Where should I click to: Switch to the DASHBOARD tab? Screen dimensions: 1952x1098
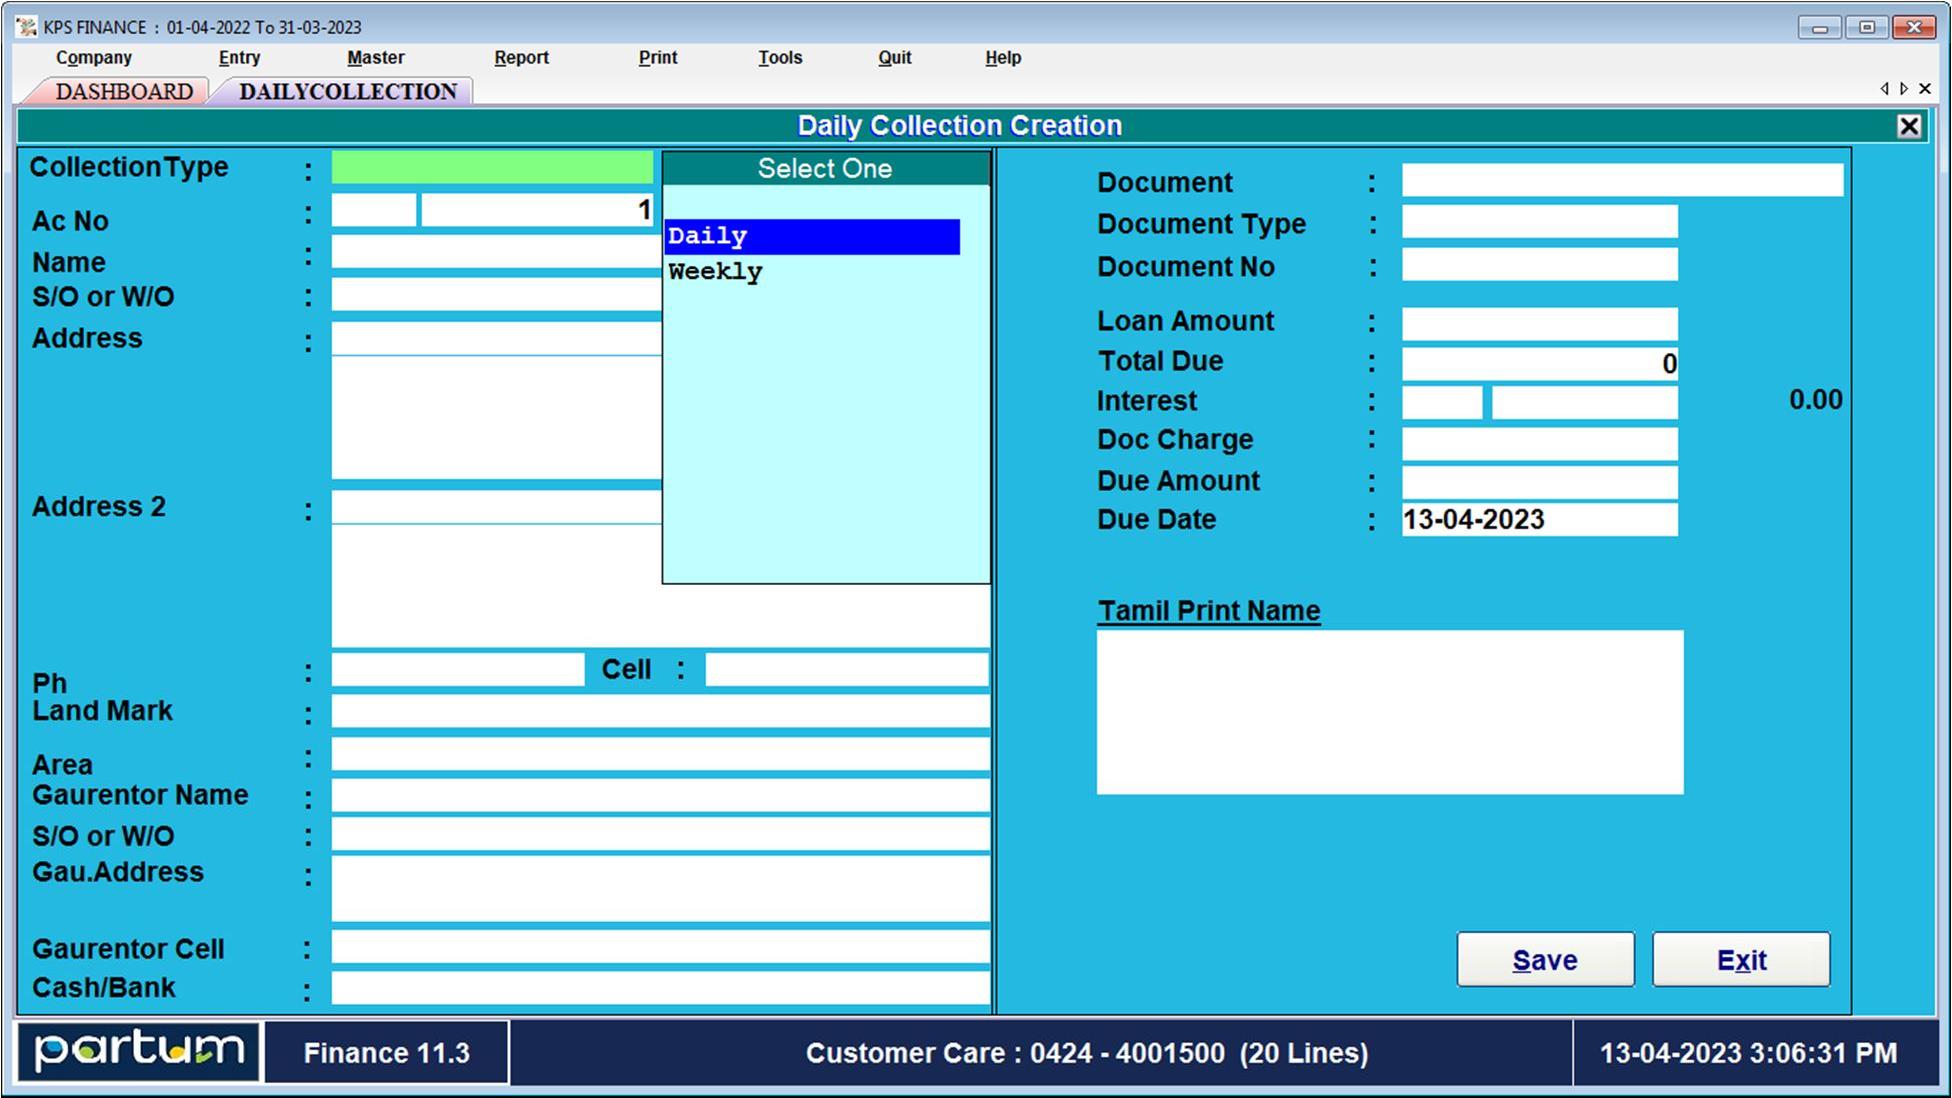tap(124, 91)
